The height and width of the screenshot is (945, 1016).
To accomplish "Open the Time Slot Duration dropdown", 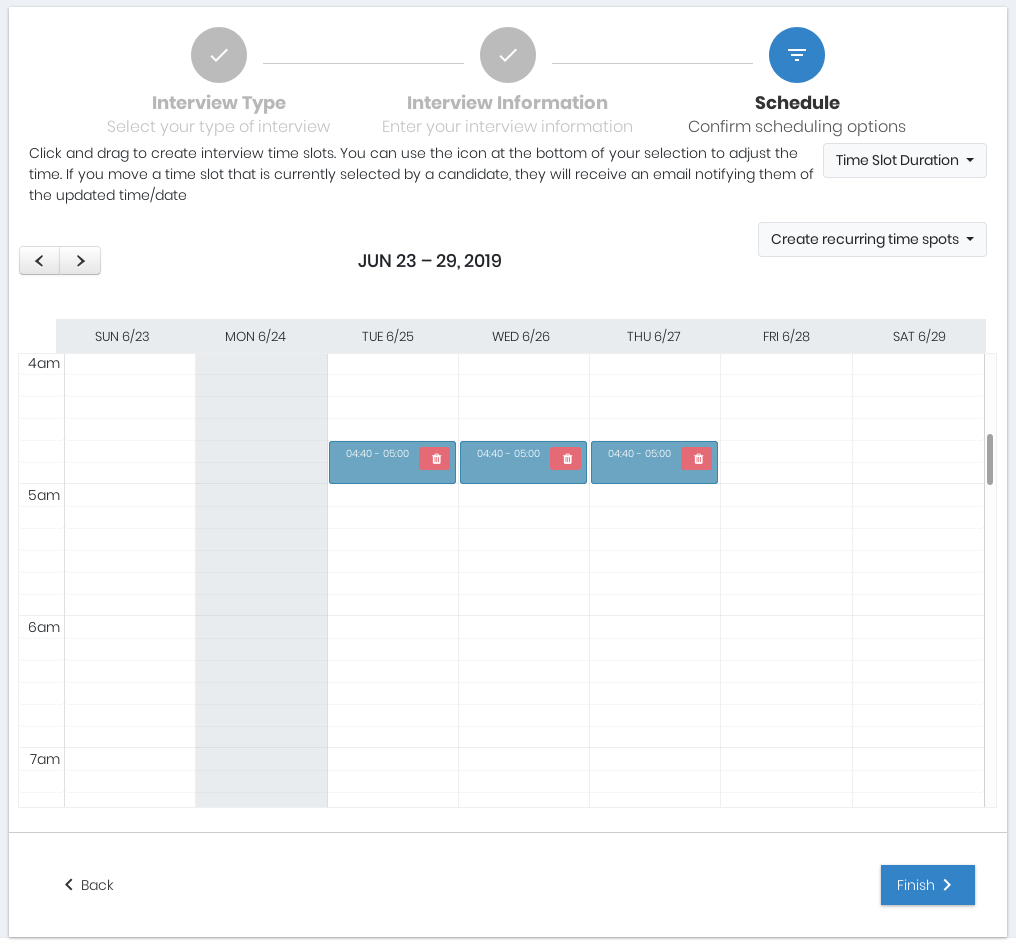I will (904, 161).
